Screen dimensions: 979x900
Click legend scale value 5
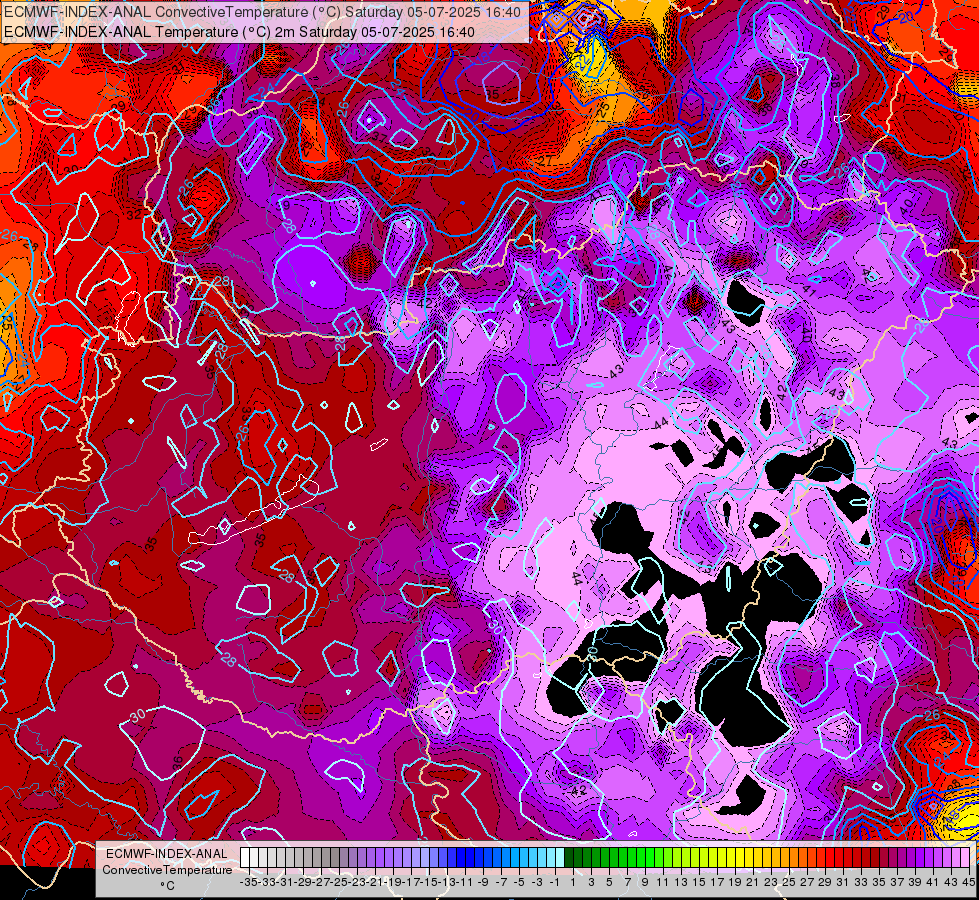coord(609,882)
